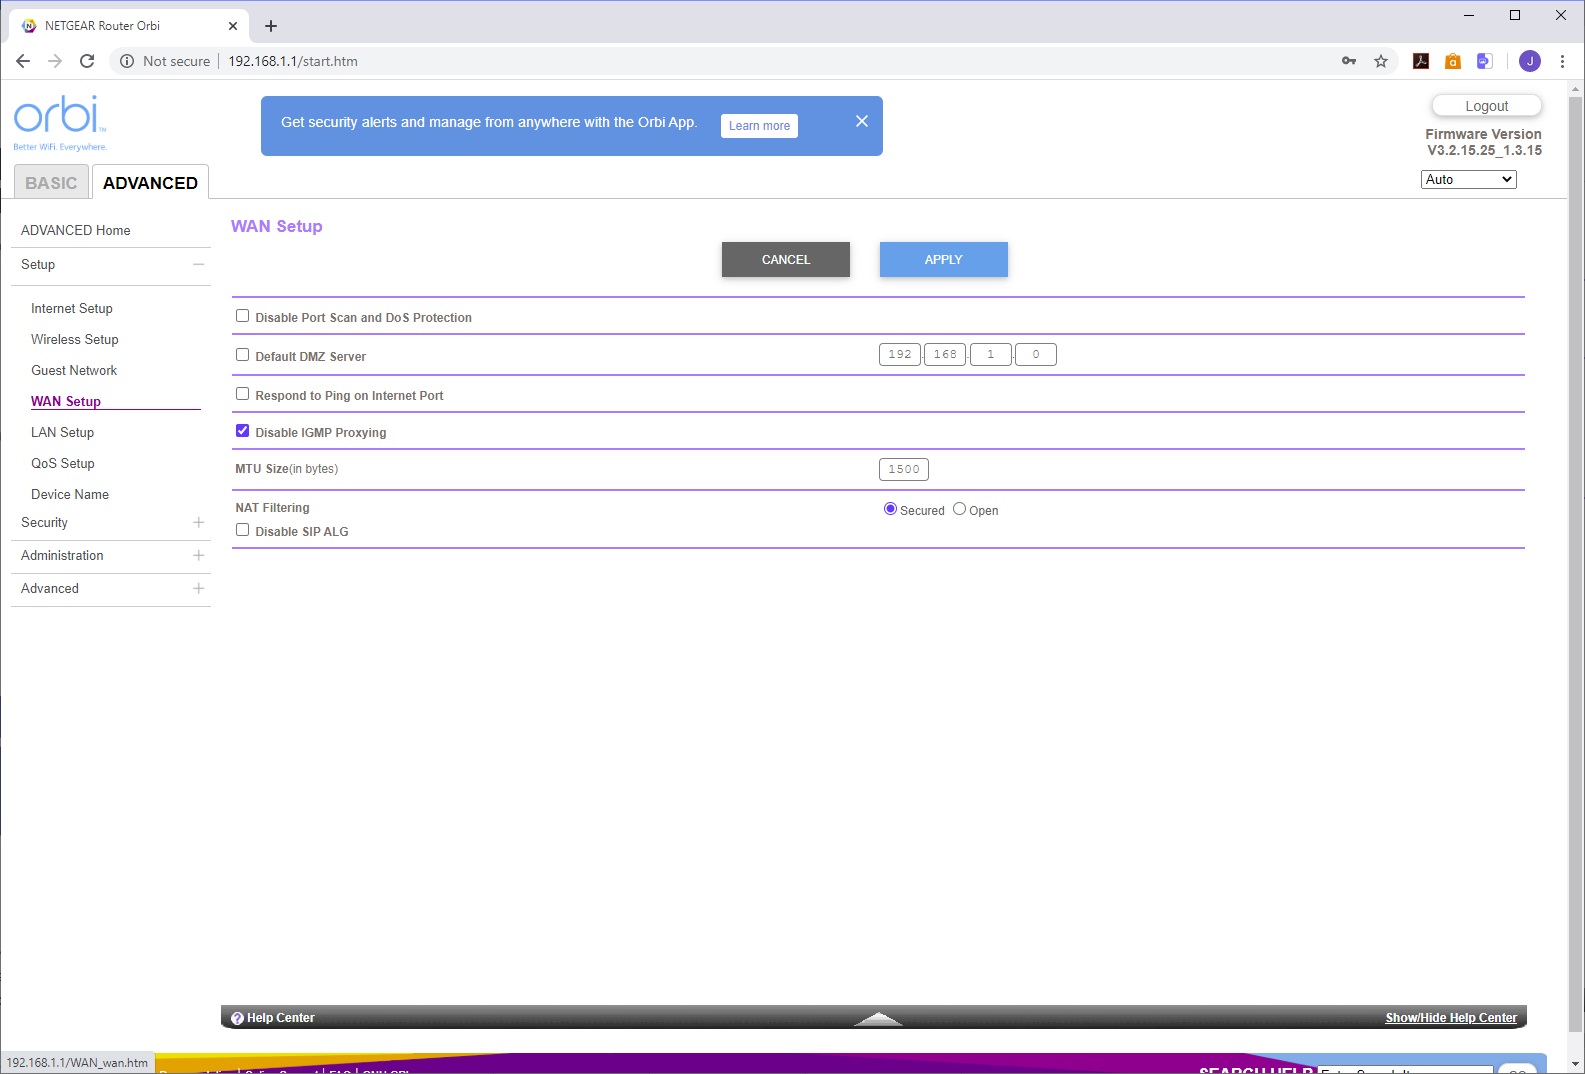Screen dimensions: 1585x1074
Task: Click DMZ IP last octet field
Action: coord(1036,354)
